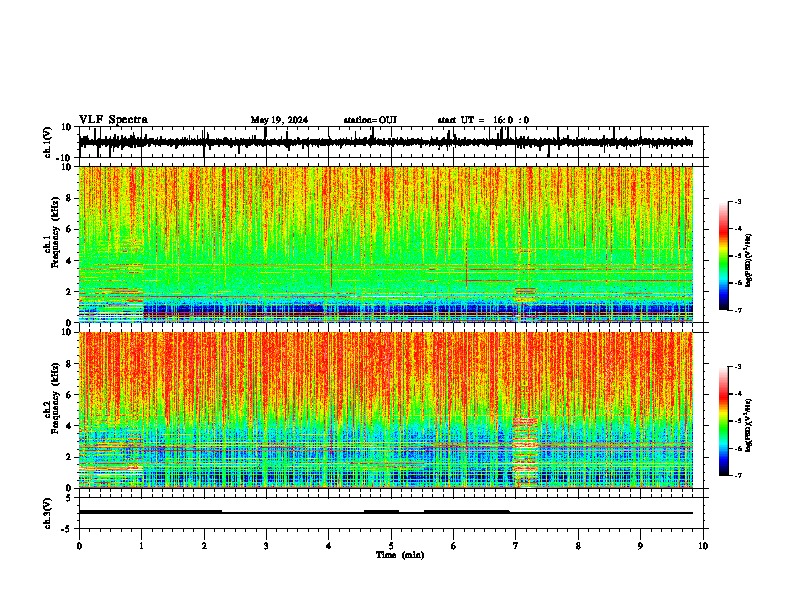
Task: Click the "6" tick on the time axis
Action: (x=454, y=546)
